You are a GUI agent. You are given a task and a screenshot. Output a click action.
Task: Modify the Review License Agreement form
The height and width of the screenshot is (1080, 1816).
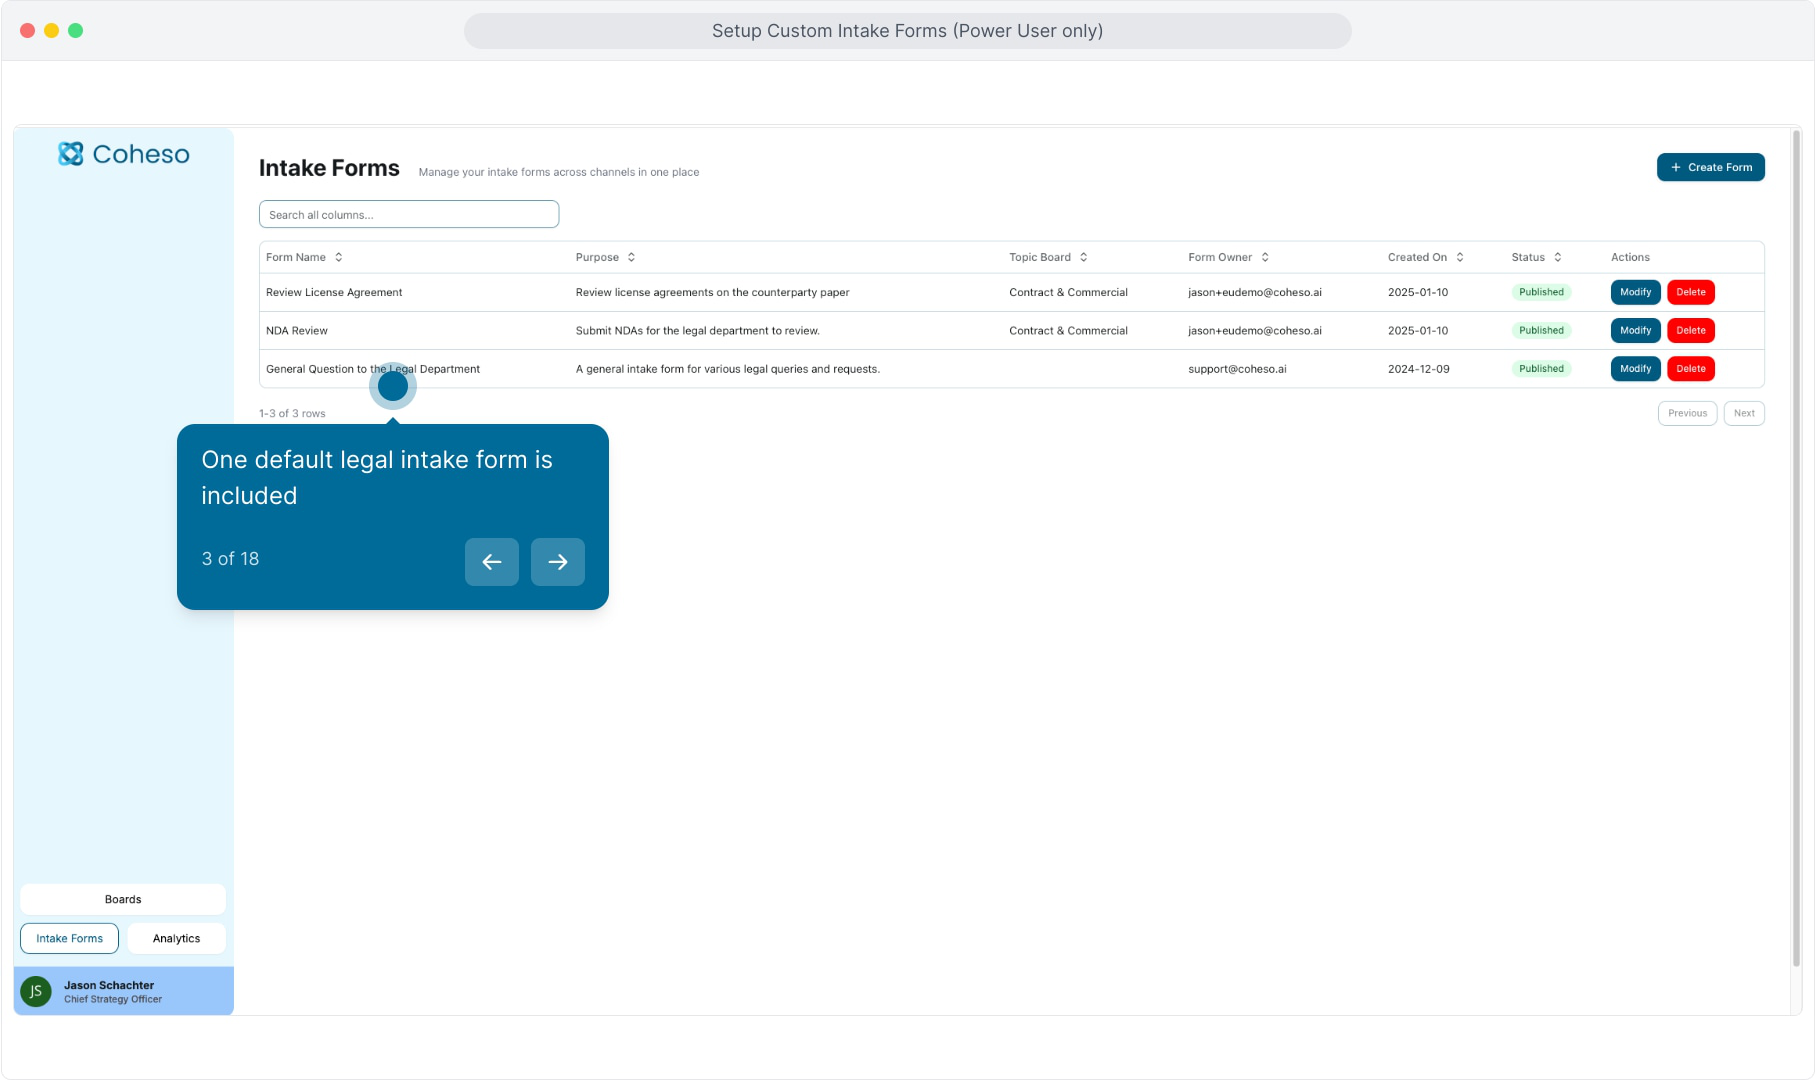(1635, 292)
